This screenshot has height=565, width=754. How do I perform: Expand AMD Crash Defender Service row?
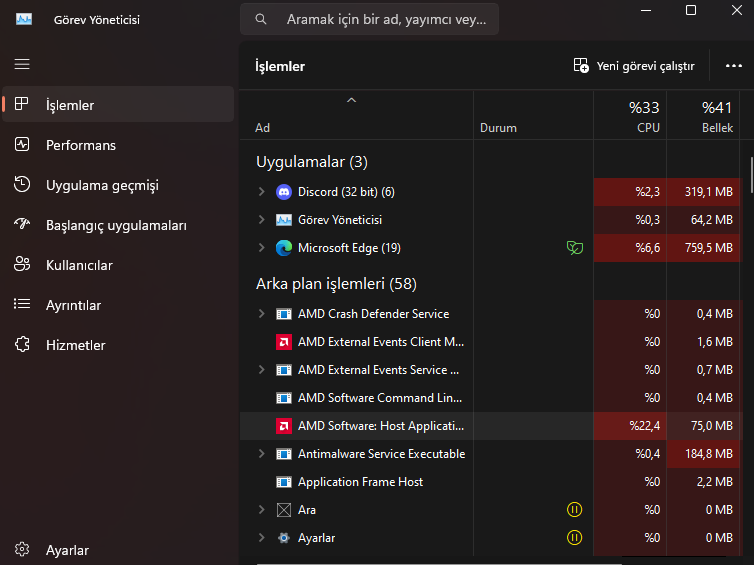(262, 314)
